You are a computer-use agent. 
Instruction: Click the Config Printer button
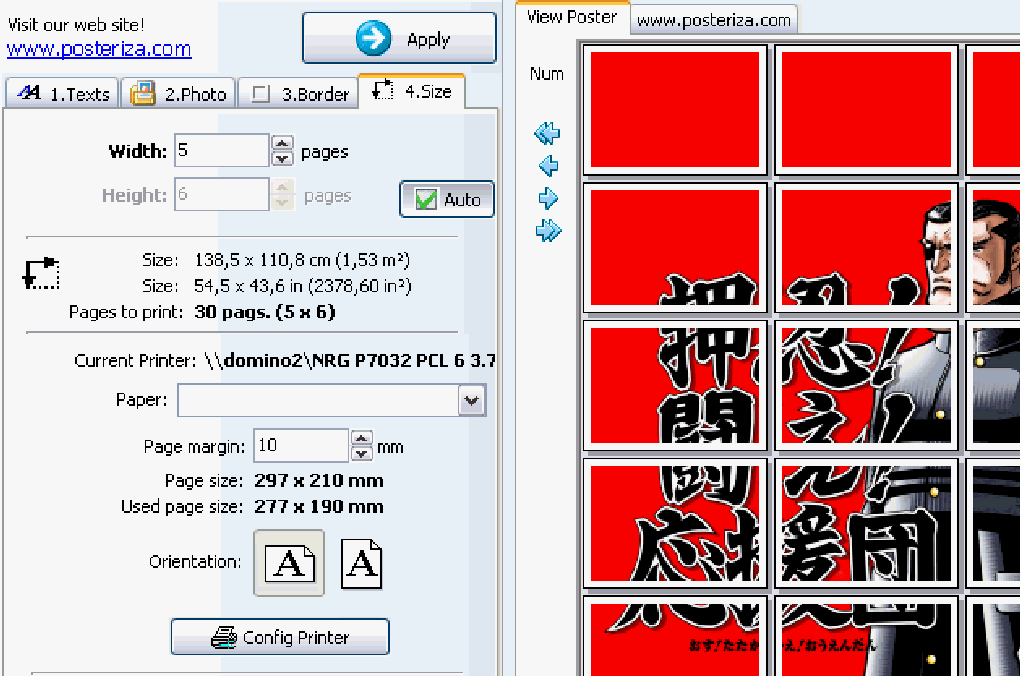[x=280, y=636]
